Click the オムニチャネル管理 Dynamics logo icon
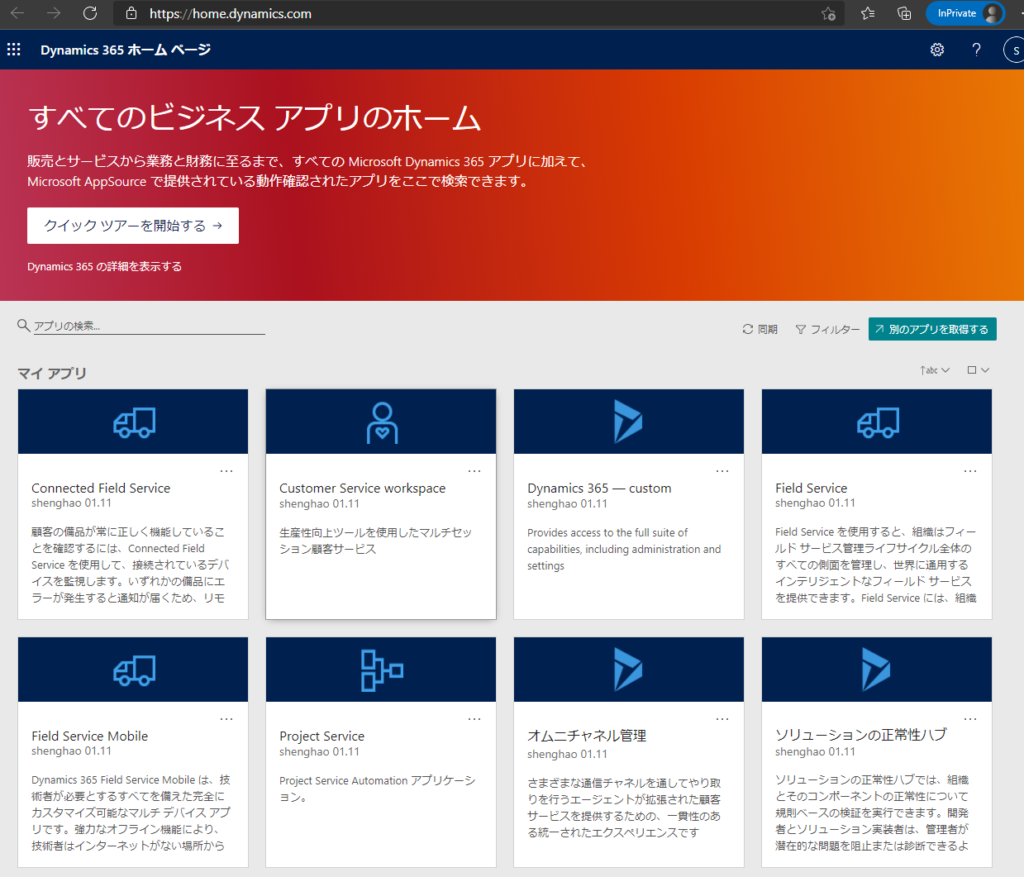The width and height of the screenshot is (1024, 877). pyautogui.click(x=628, y=669)
